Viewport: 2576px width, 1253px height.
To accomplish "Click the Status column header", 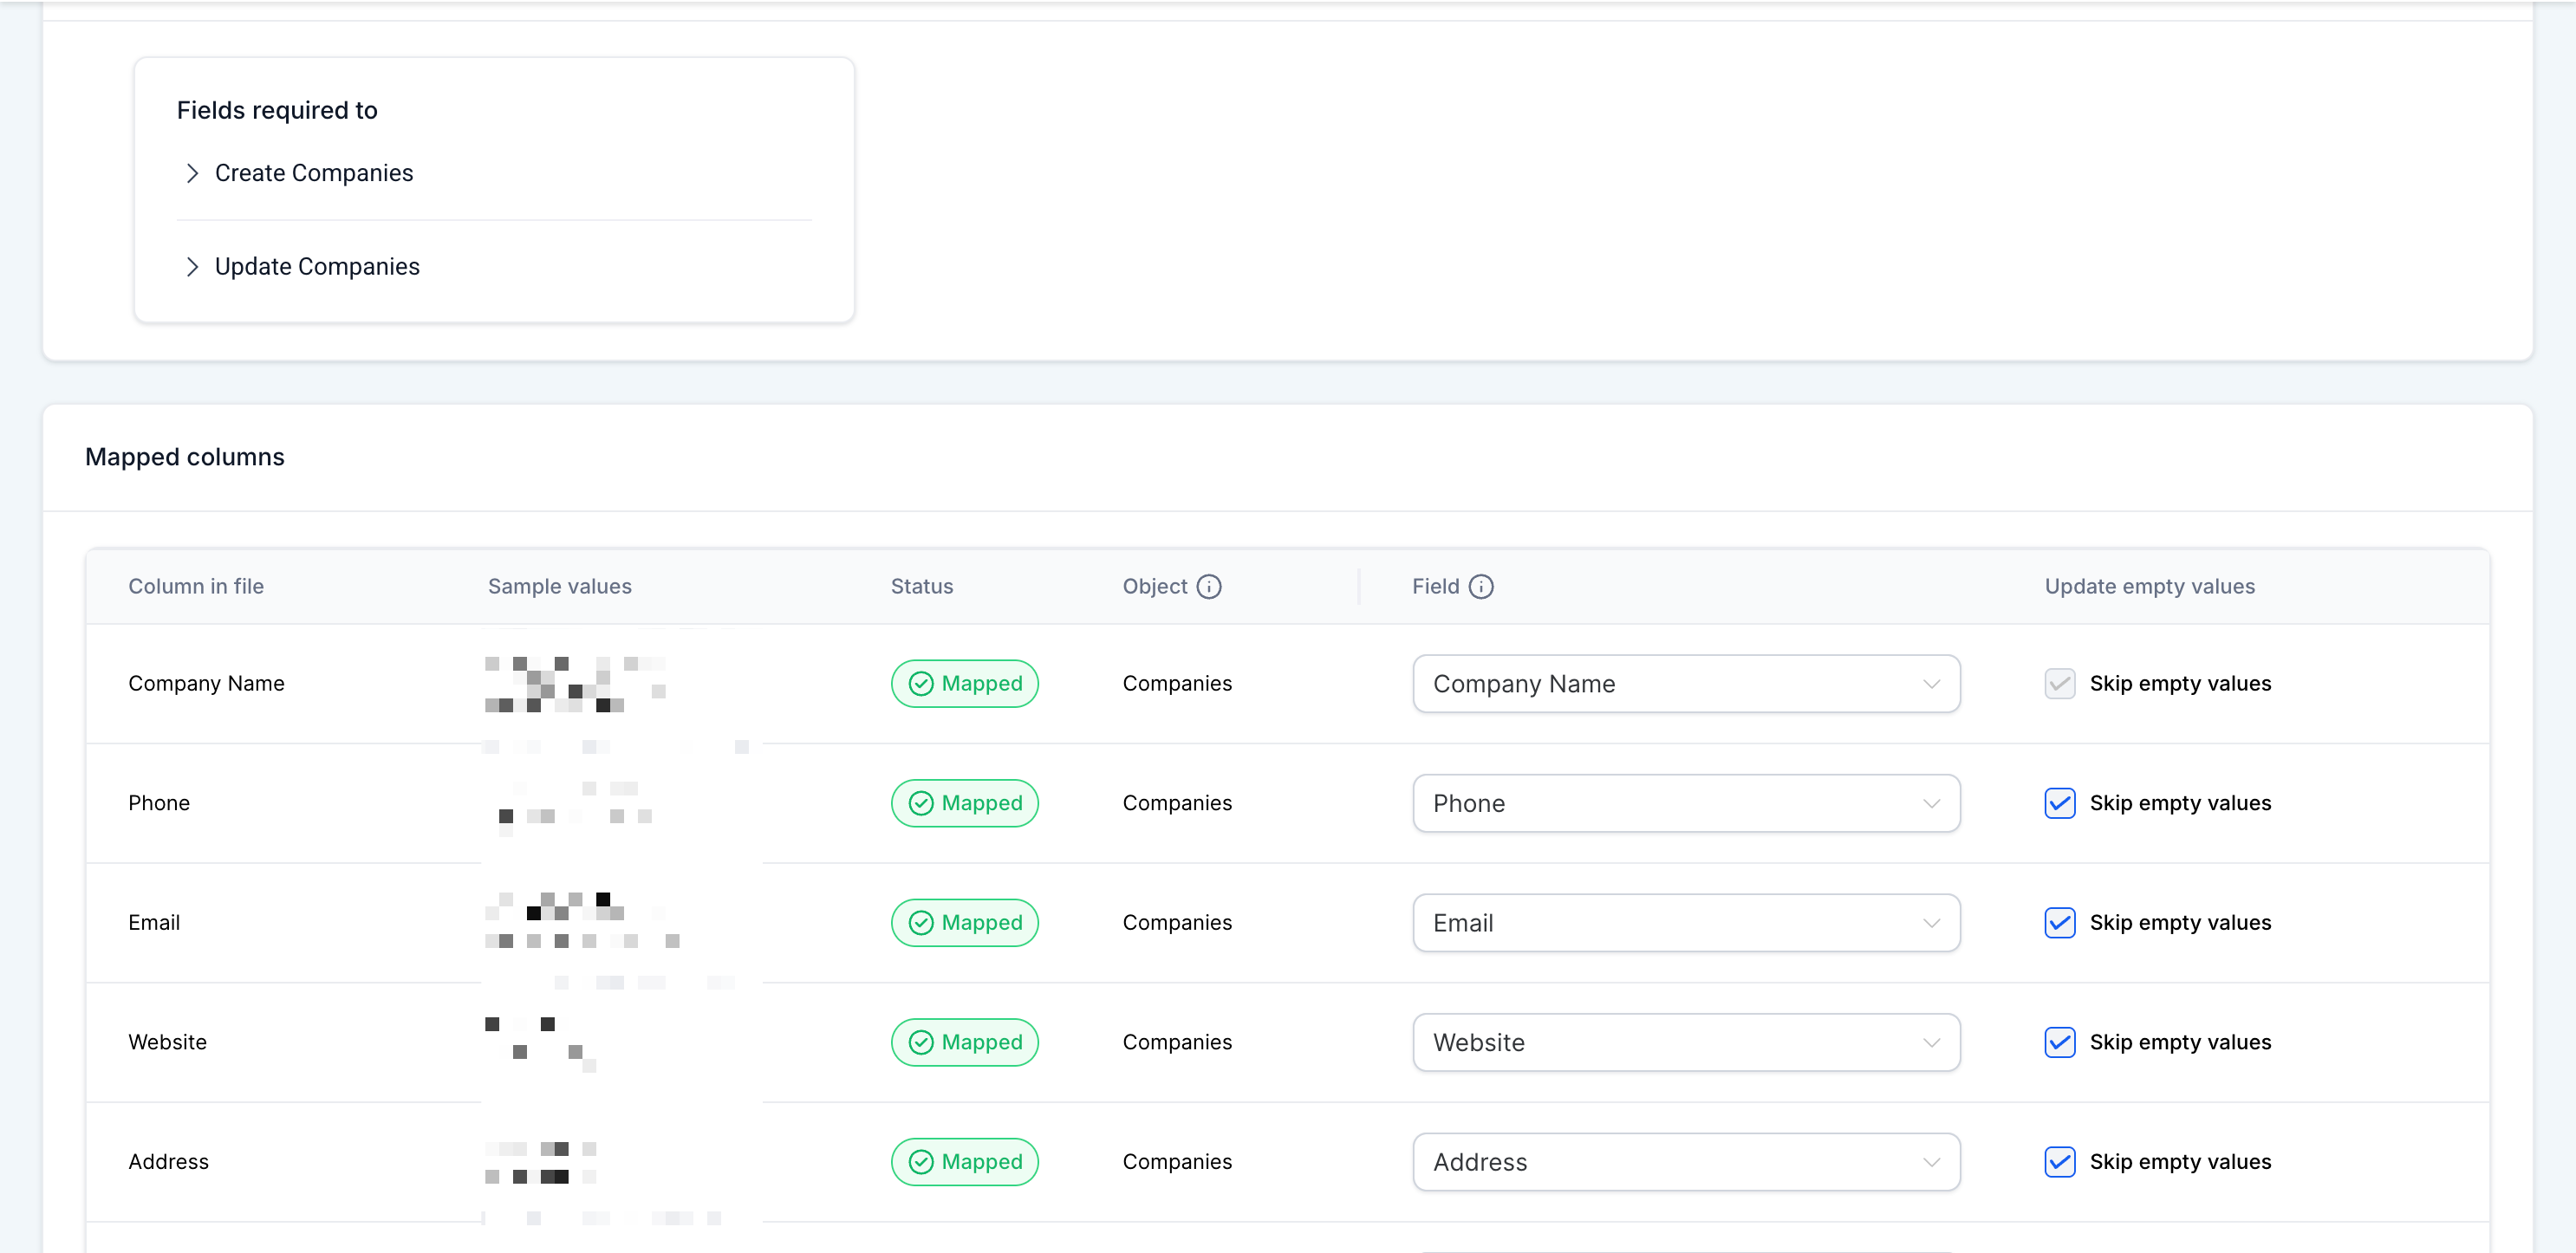I will [922, 587].
